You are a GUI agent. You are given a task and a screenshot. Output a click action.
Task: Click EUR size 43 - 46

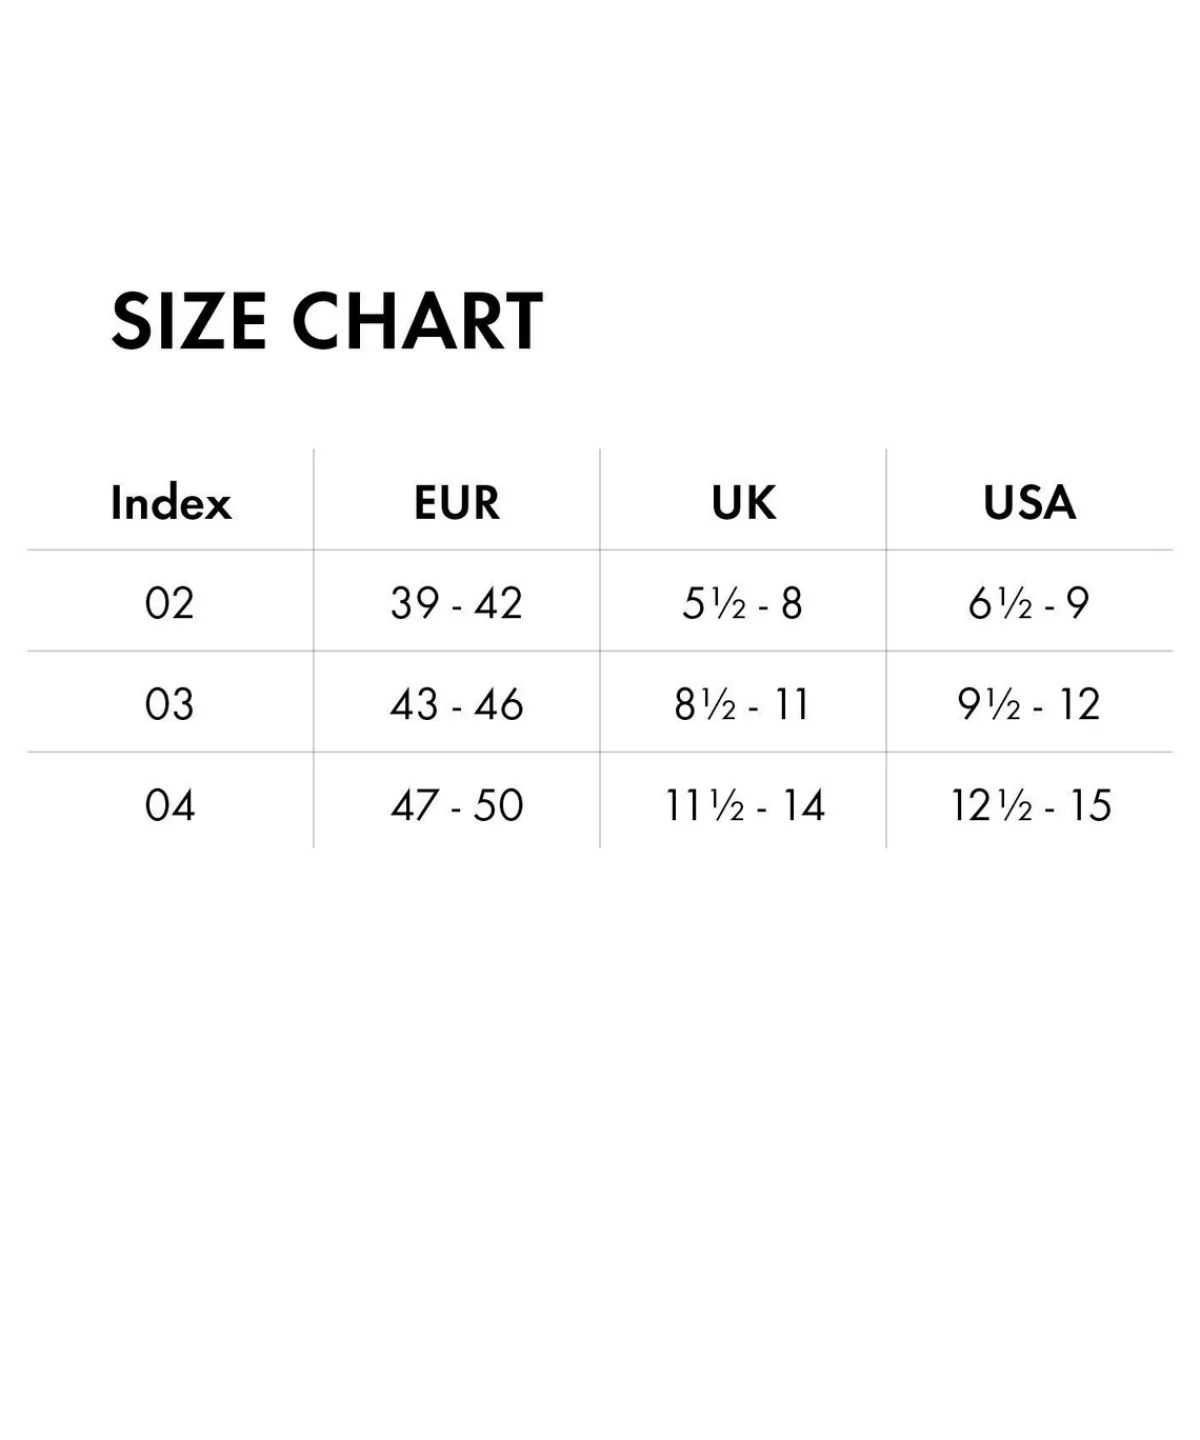click(457, 704)
